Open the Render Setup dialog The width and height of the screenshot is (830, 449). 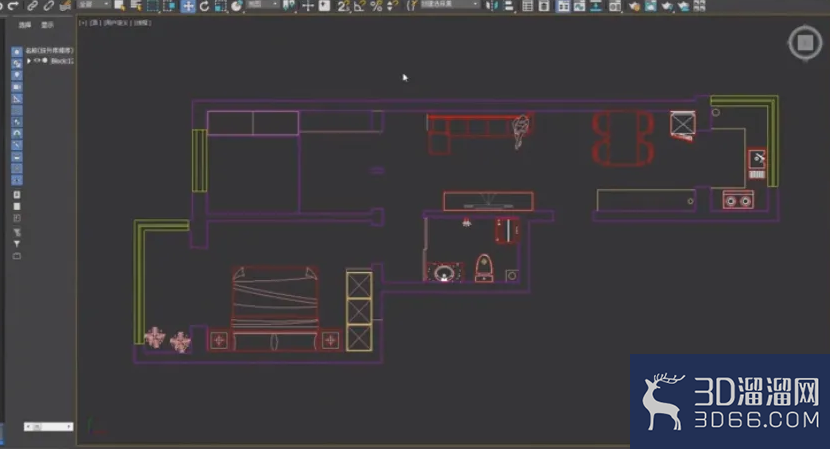[634, 6]
